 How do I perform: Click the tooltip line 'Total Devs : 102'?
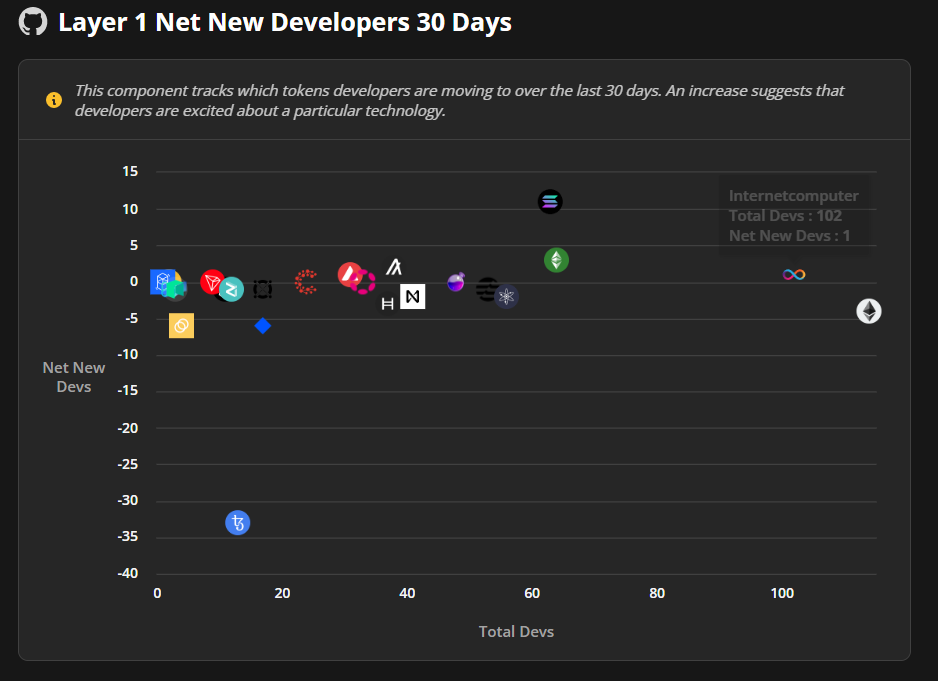click(x=785, y=215)
